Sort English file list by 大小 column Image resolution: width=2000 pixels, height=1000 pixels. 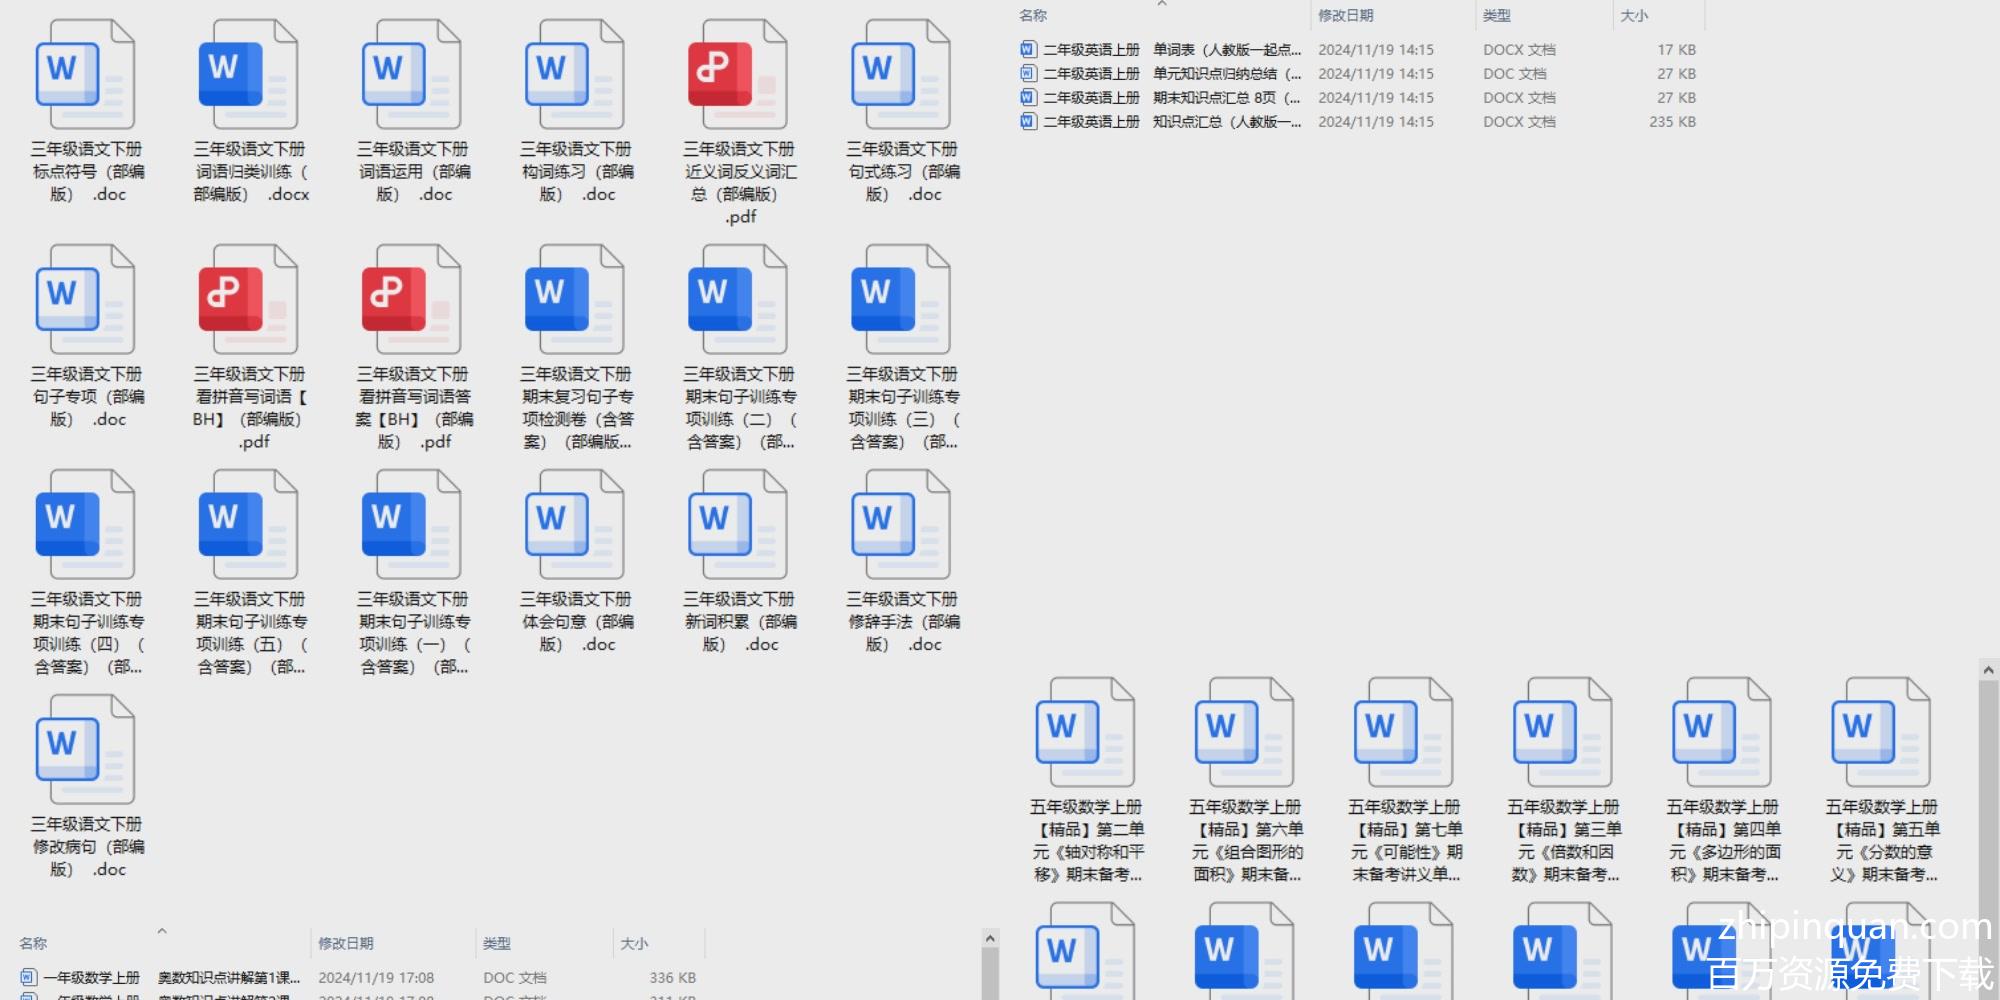[1634, 16]
